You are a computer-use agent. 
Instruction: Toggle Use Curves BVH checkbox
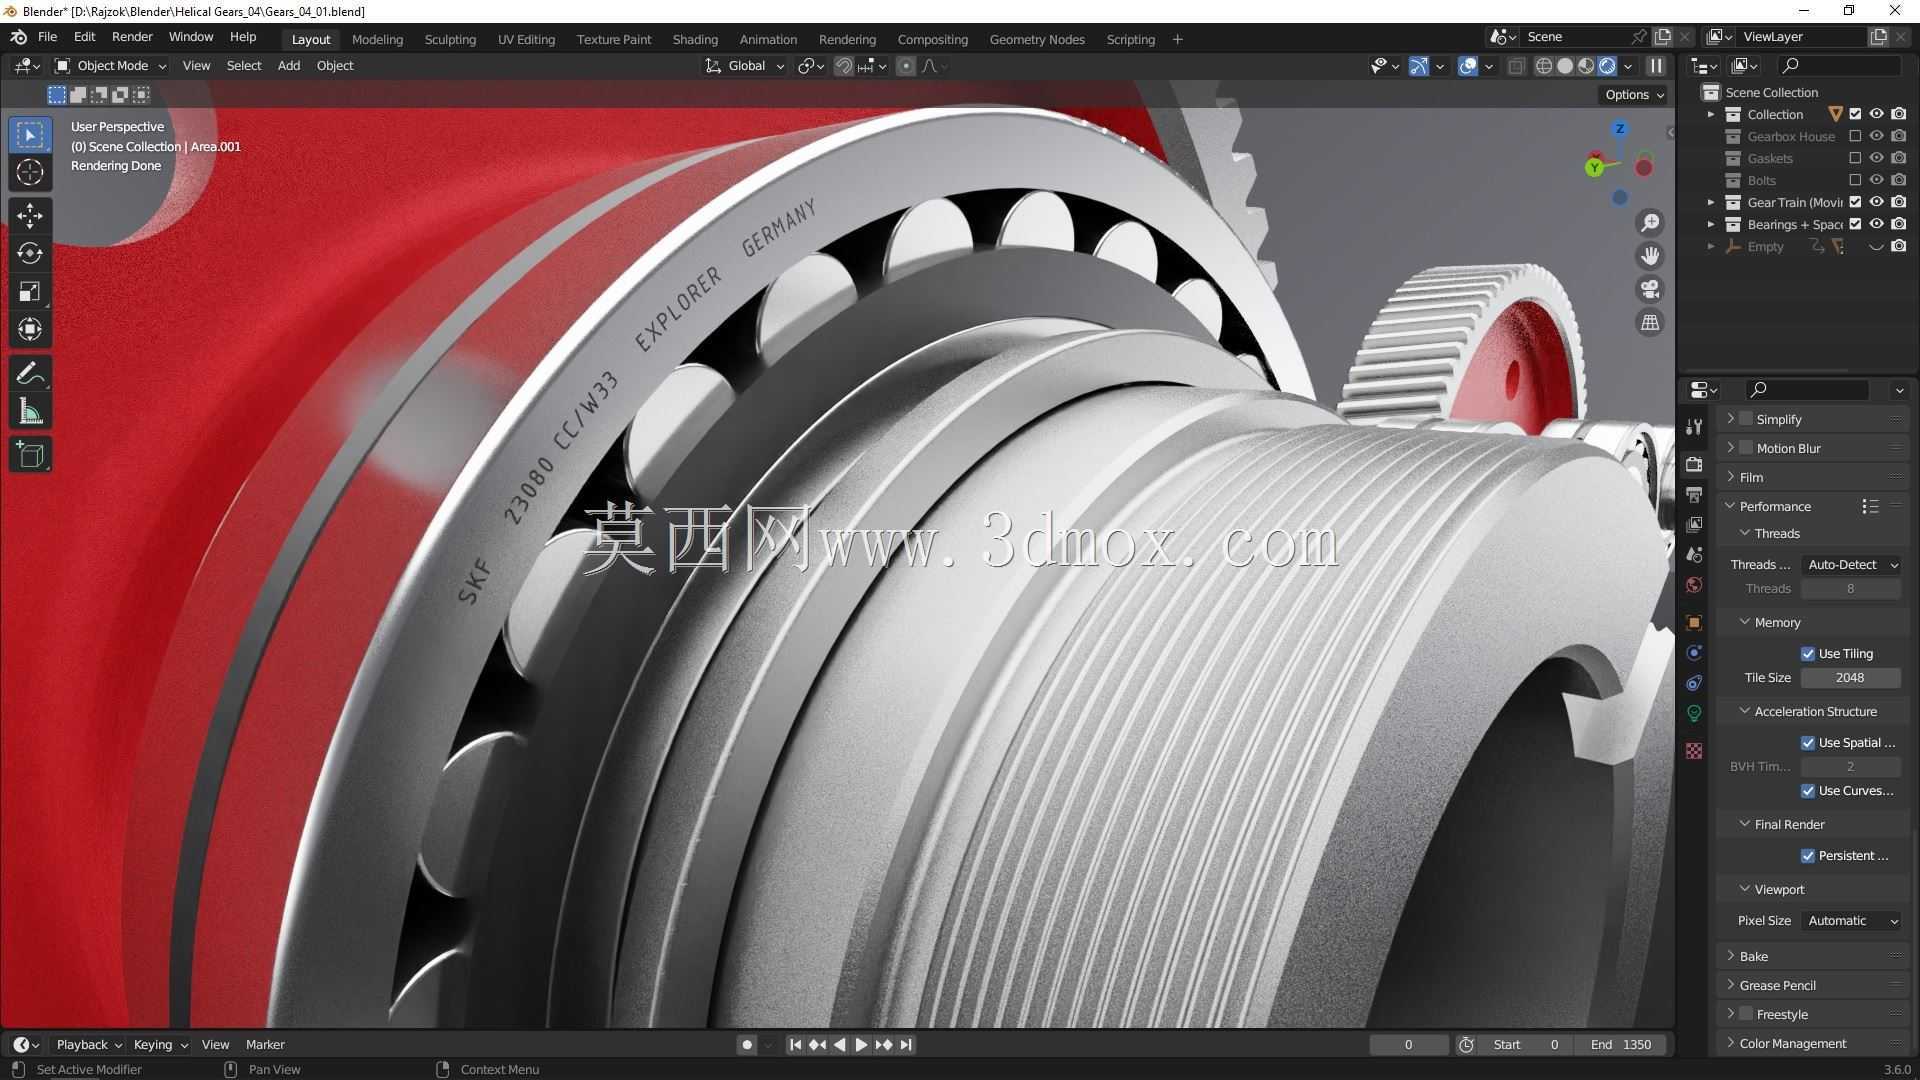click(x=1808, y=791)
